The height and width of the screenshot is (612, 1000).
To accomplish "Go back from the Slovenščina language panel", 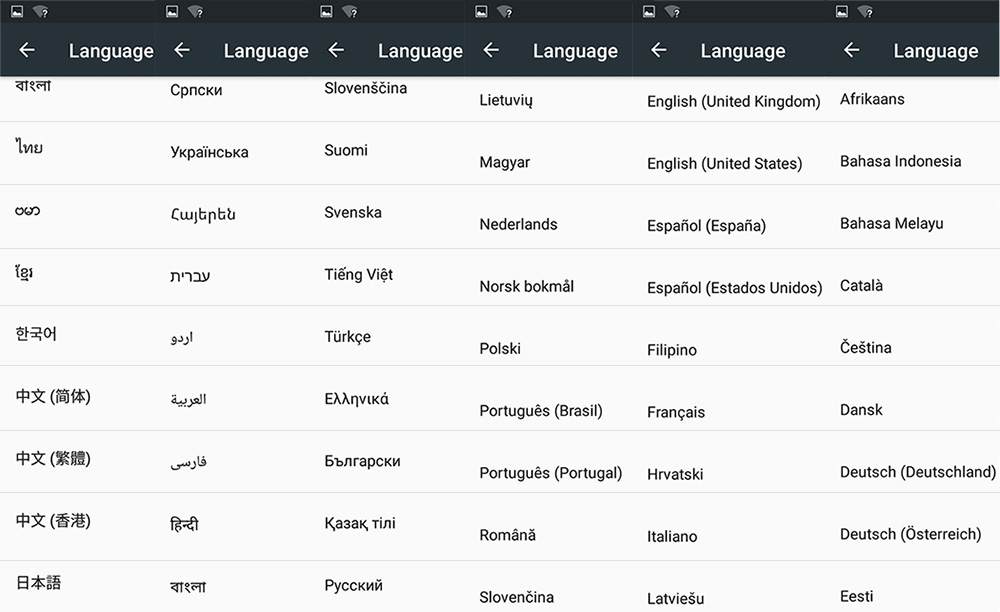I will coord(336,51).
